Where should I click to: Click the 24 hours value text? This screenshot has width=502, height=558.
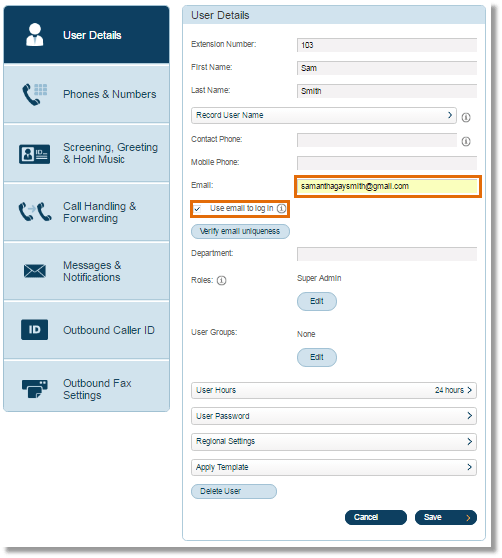449,390
